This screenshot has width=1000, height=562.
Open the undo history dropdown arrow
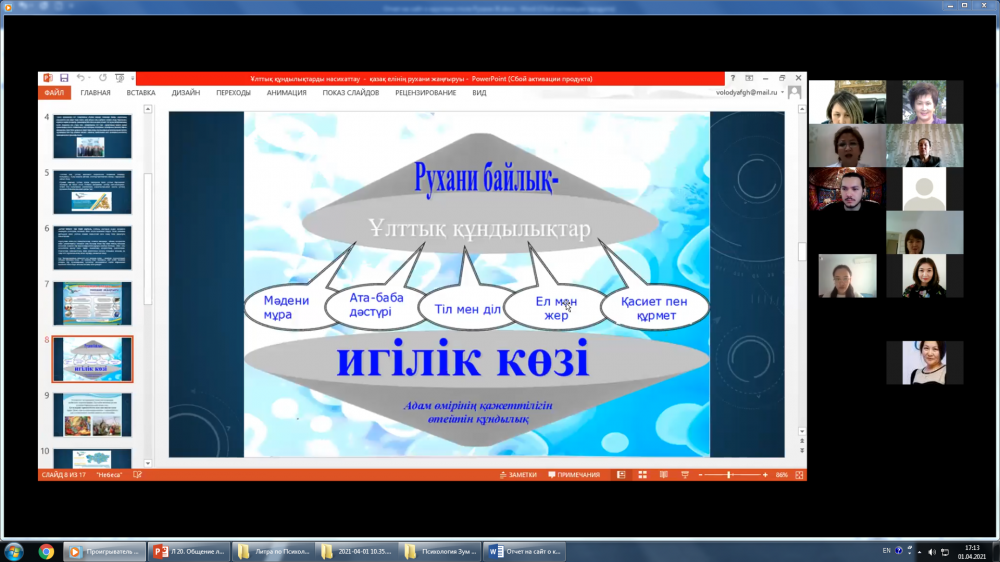89,78
